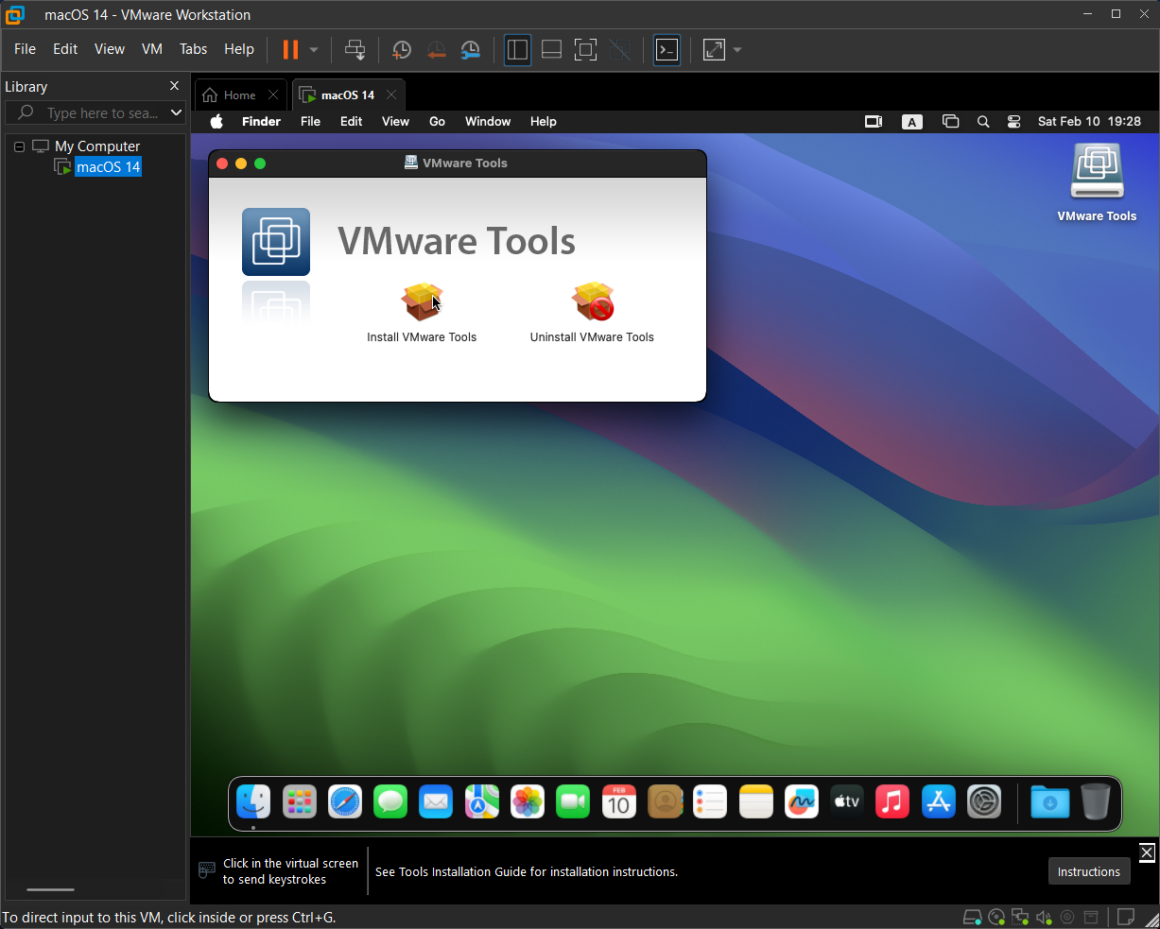Open the Tabs menu
This screenshot has height=929, width=1160.
(193, 49)
